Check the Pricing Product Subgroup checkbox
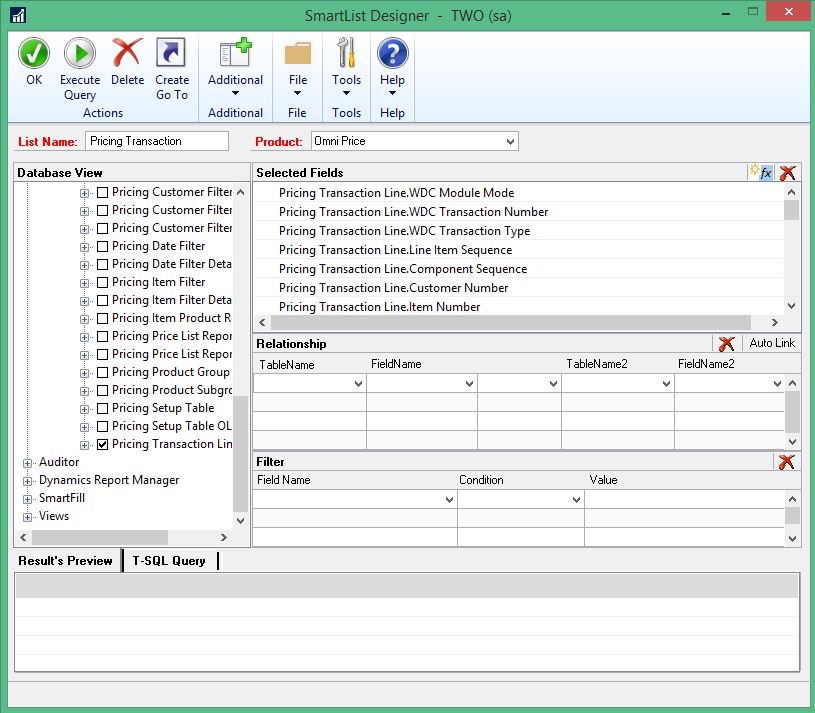 coord(102,390)
